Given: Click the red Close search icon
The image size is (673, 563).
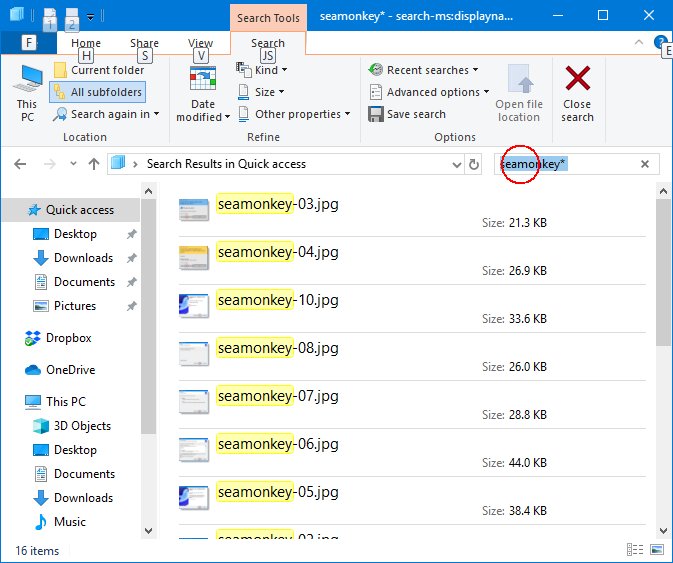Looking at the screenshot, I should click(x=578, y=78).
